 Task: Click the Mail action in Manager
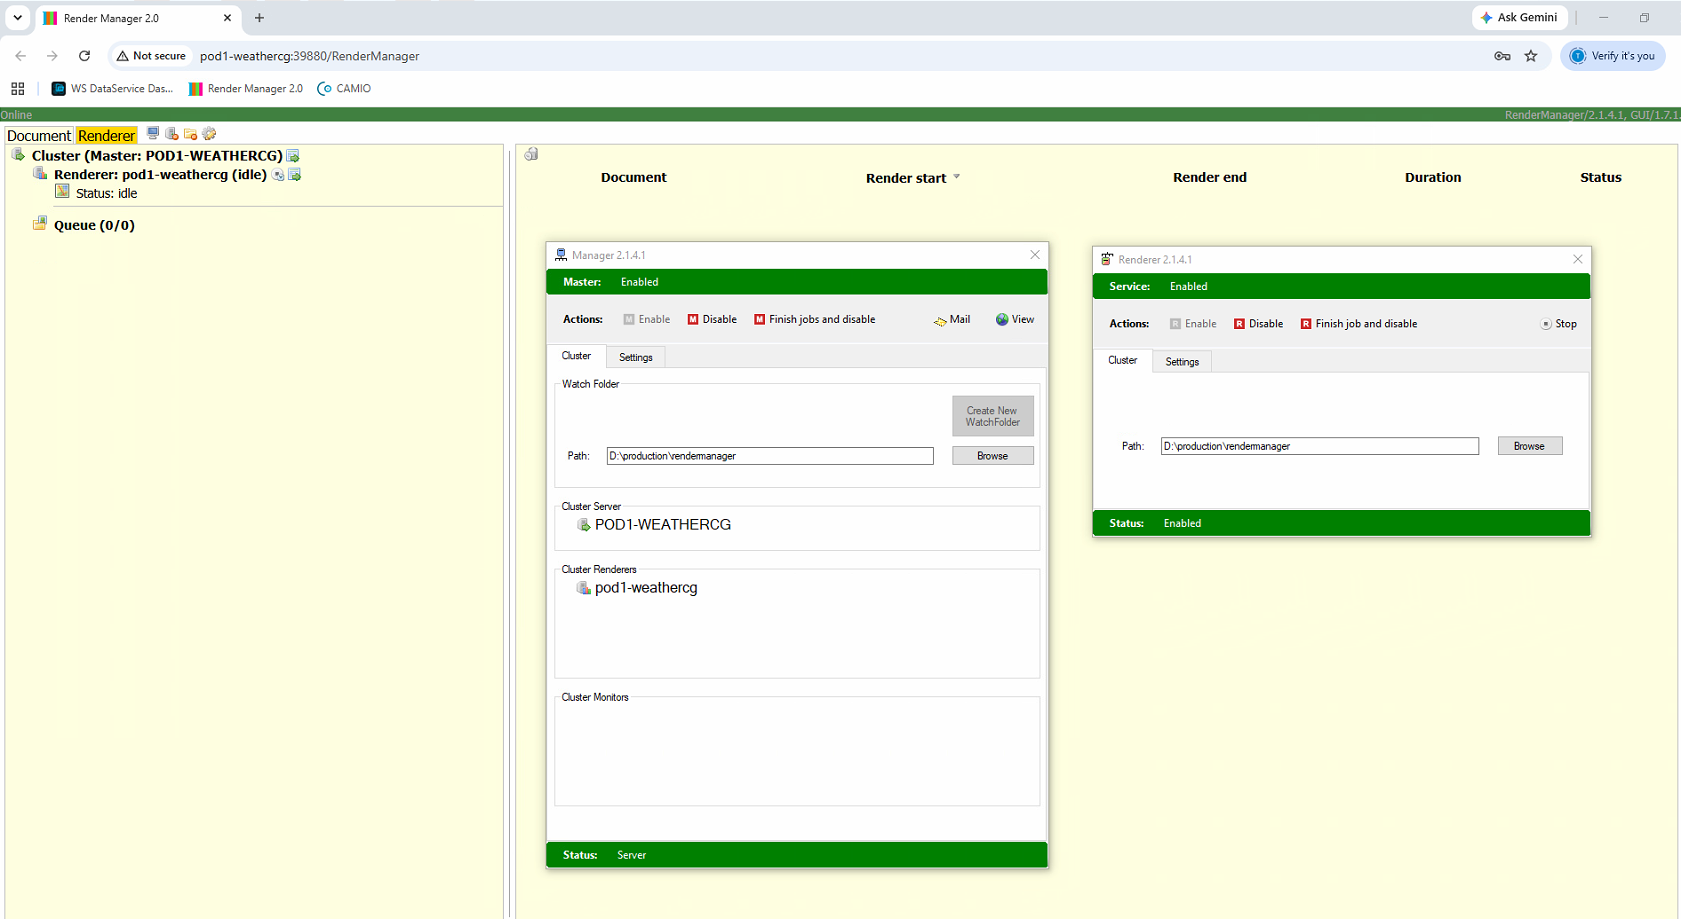point(952,320)
